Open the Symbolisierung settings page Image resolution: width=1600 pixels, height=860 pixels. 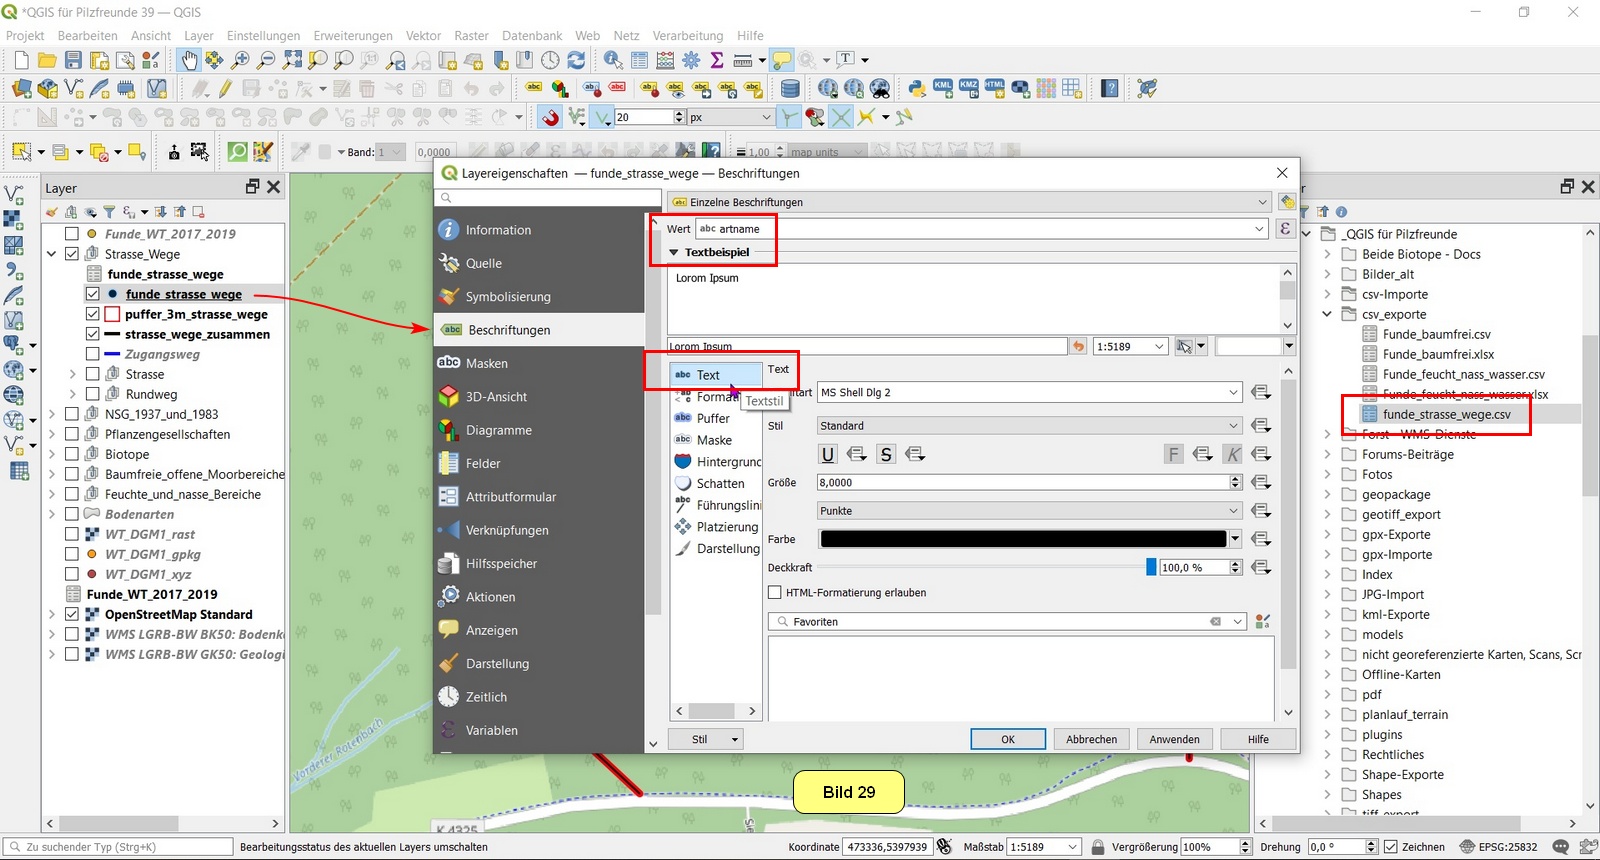[x=507, y=297]
